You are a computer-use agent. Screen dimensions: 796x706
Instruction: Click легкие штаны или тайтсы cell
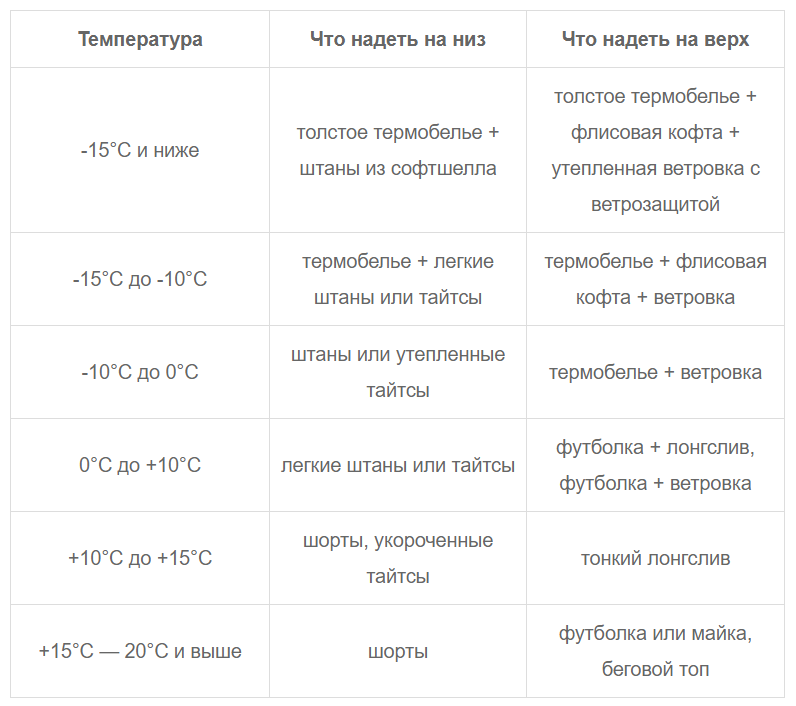398,465
